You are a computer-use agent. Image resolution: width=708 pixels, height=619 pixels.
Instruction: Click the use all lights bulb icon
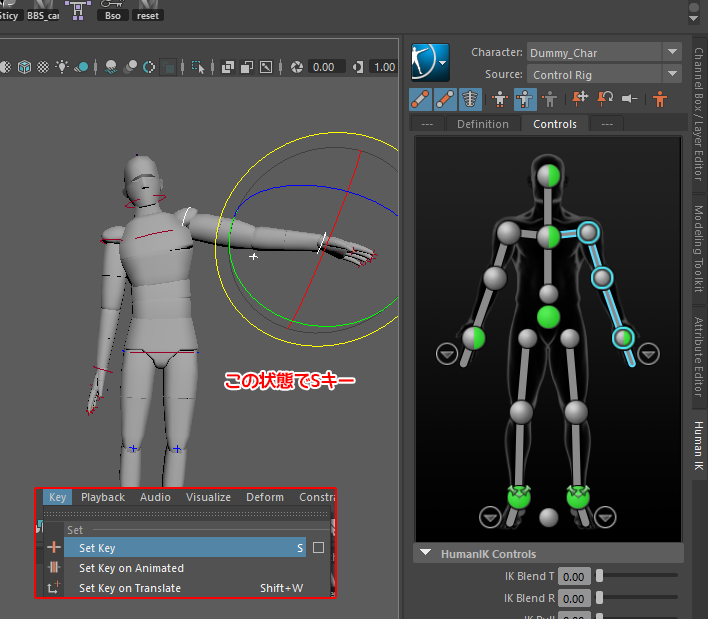click(63, 67)
